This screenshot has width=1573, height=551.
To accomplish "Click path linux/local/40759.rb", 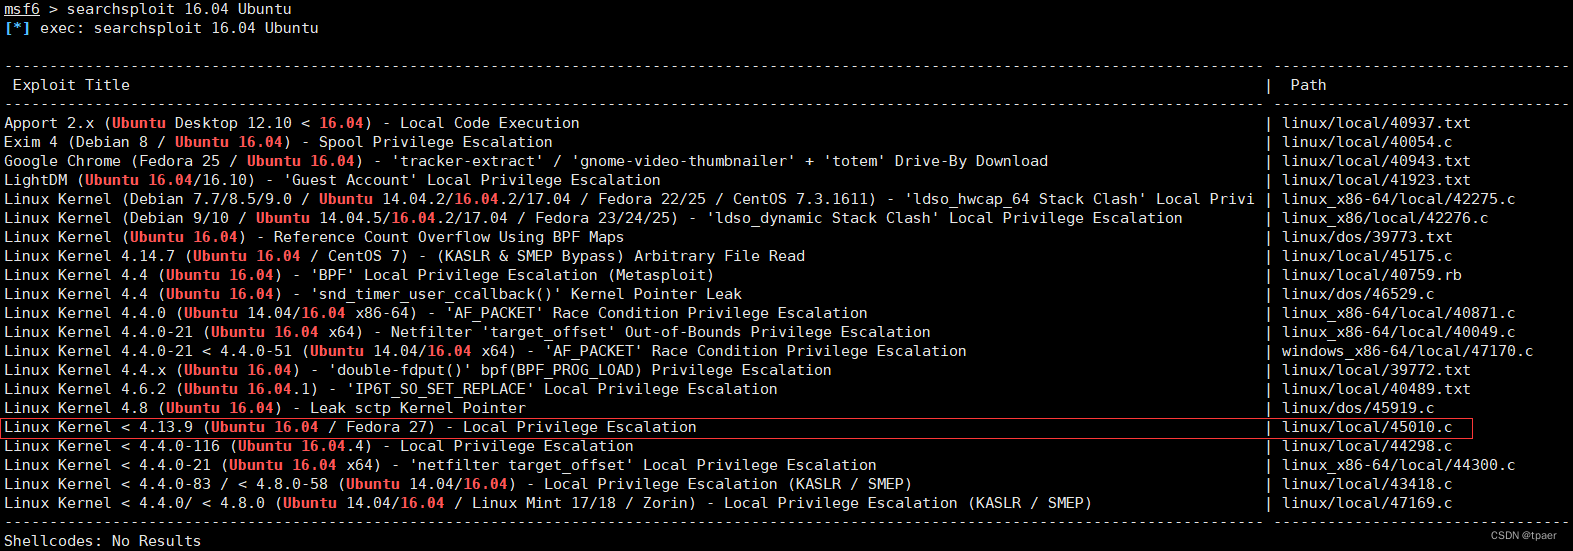I will pos(1372,275).
